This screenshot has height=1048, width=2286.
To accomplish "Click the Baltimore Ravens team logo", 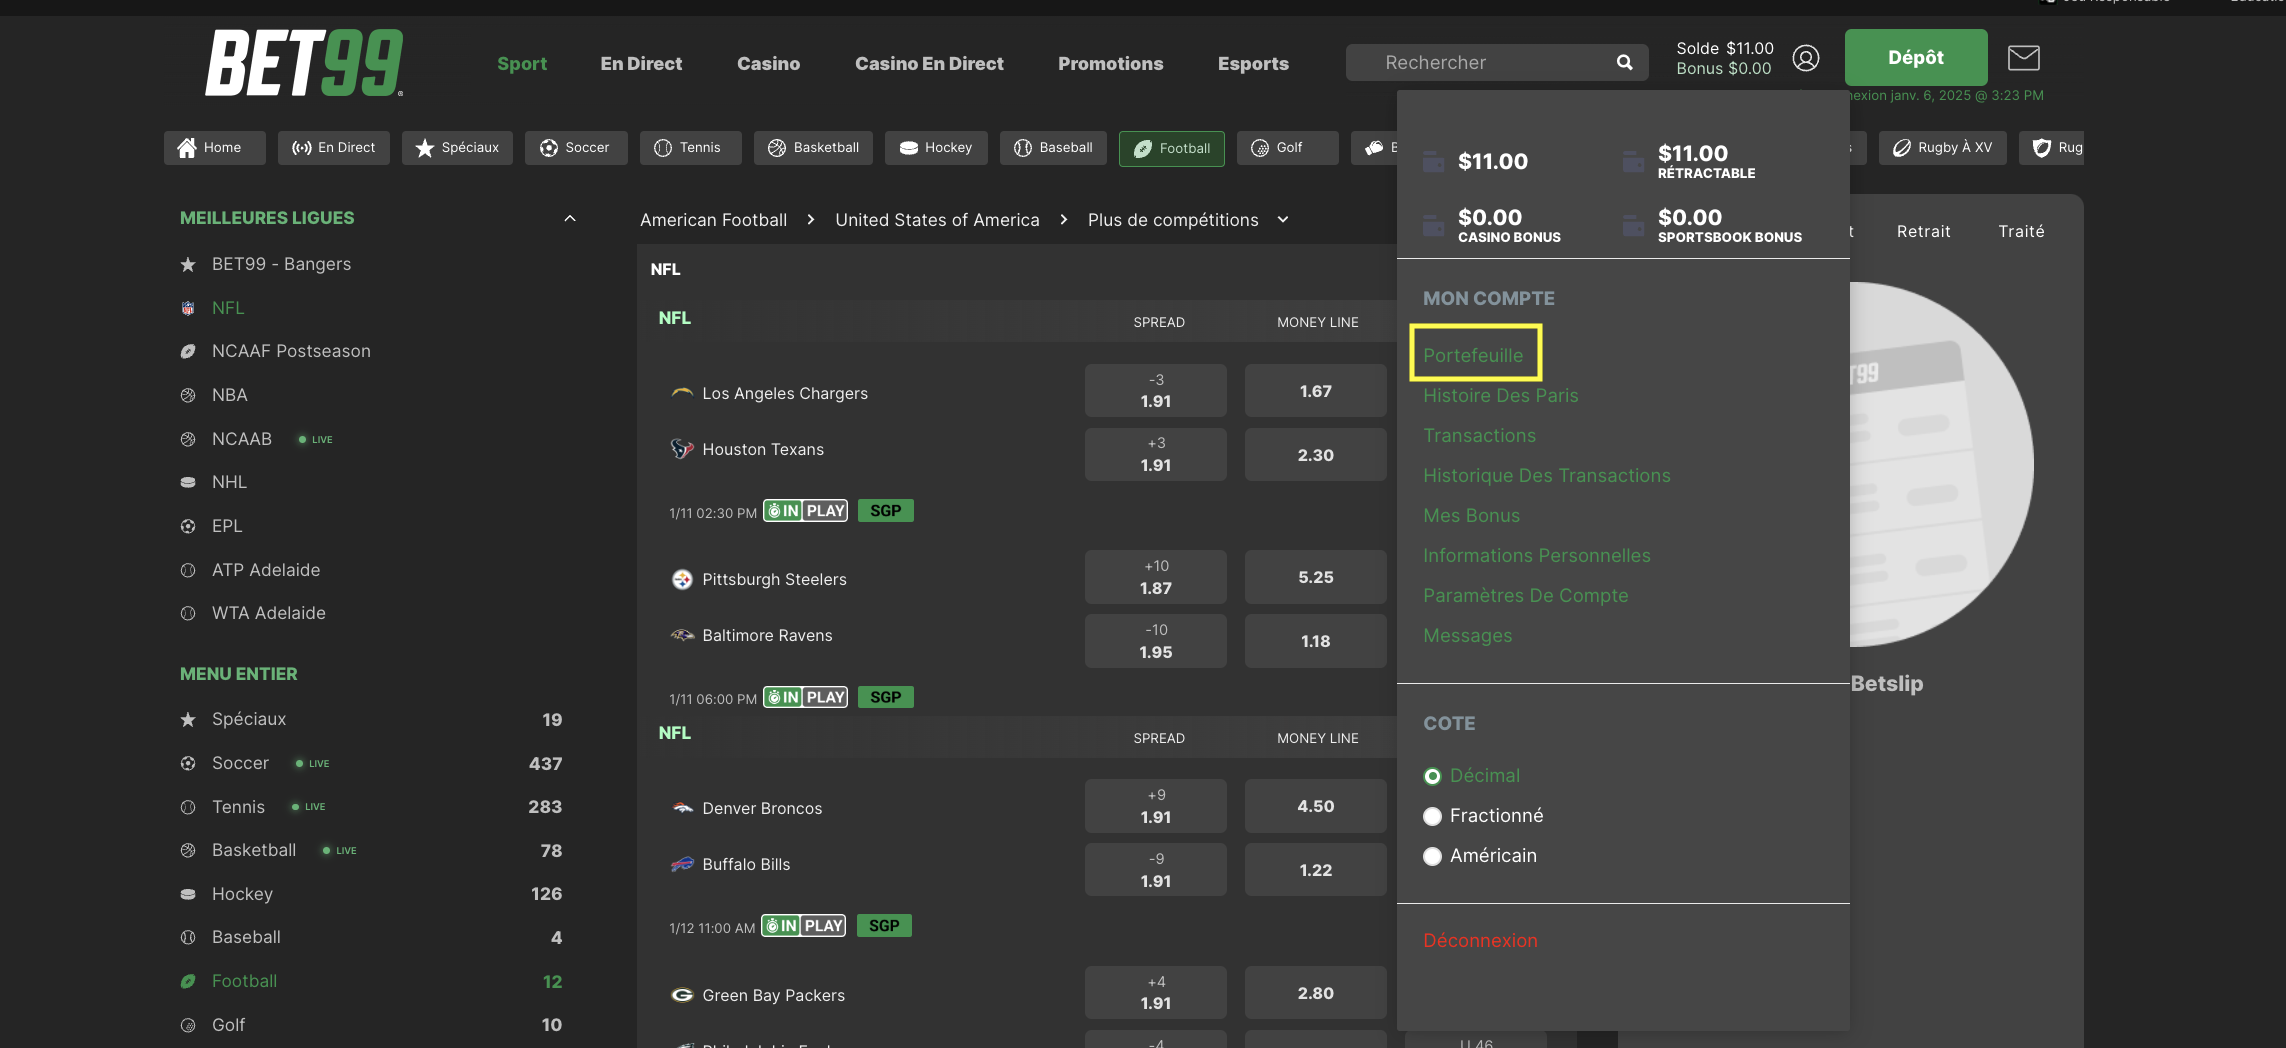I will click(682, 635).
